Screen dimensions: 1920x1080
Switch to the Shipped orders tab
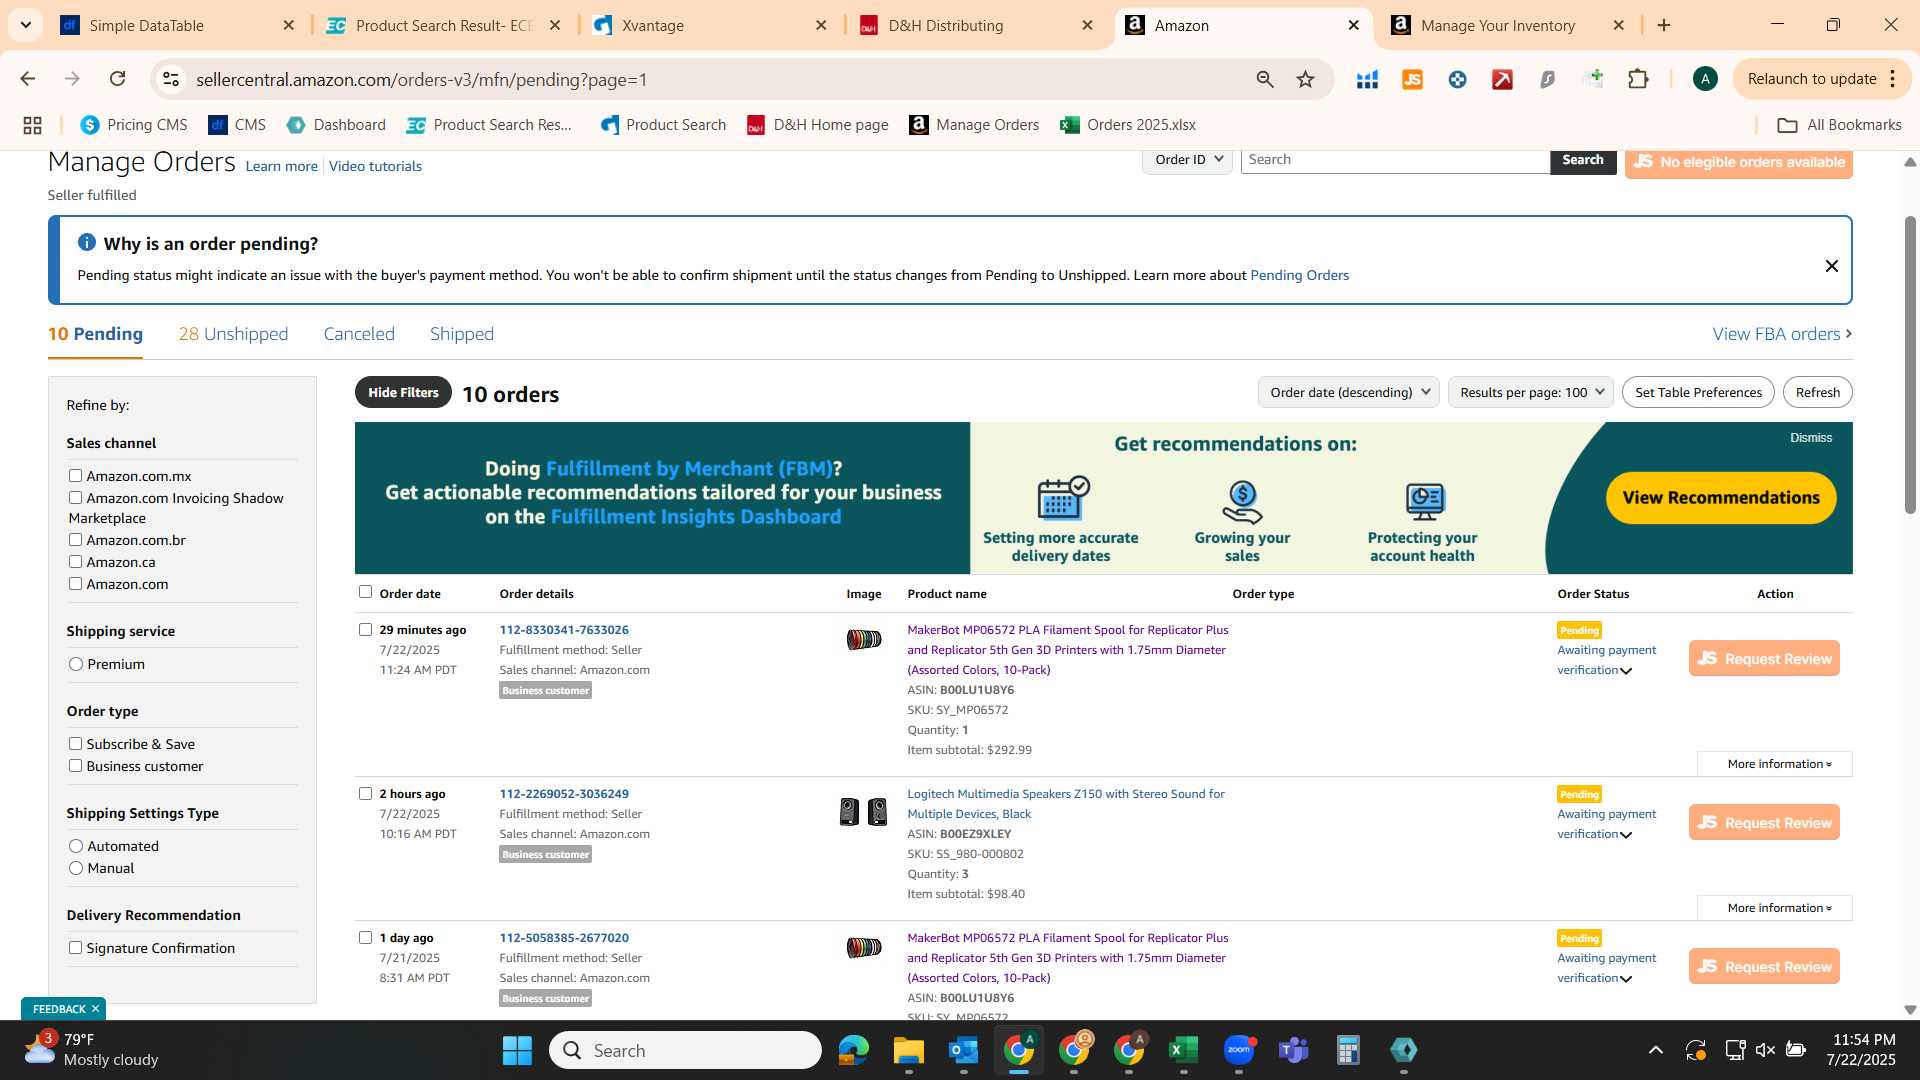coord(462,334)
